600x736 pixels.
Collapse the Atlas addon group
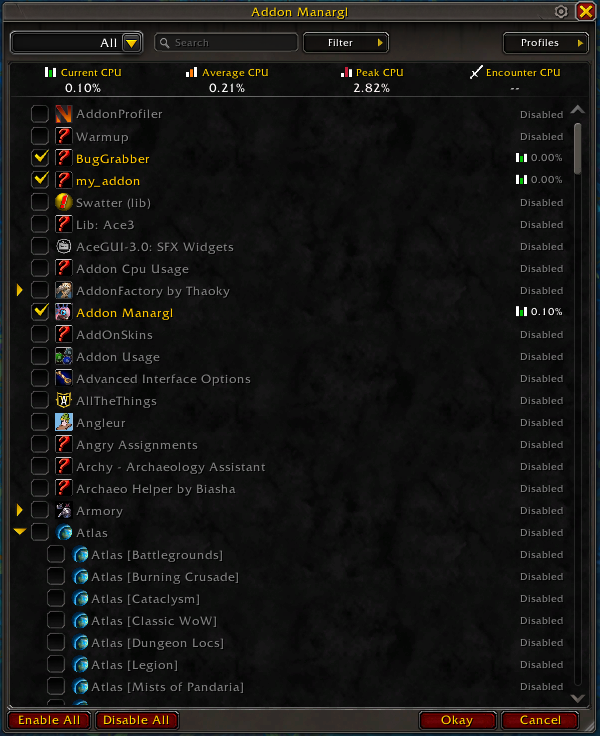pos(20,531)
